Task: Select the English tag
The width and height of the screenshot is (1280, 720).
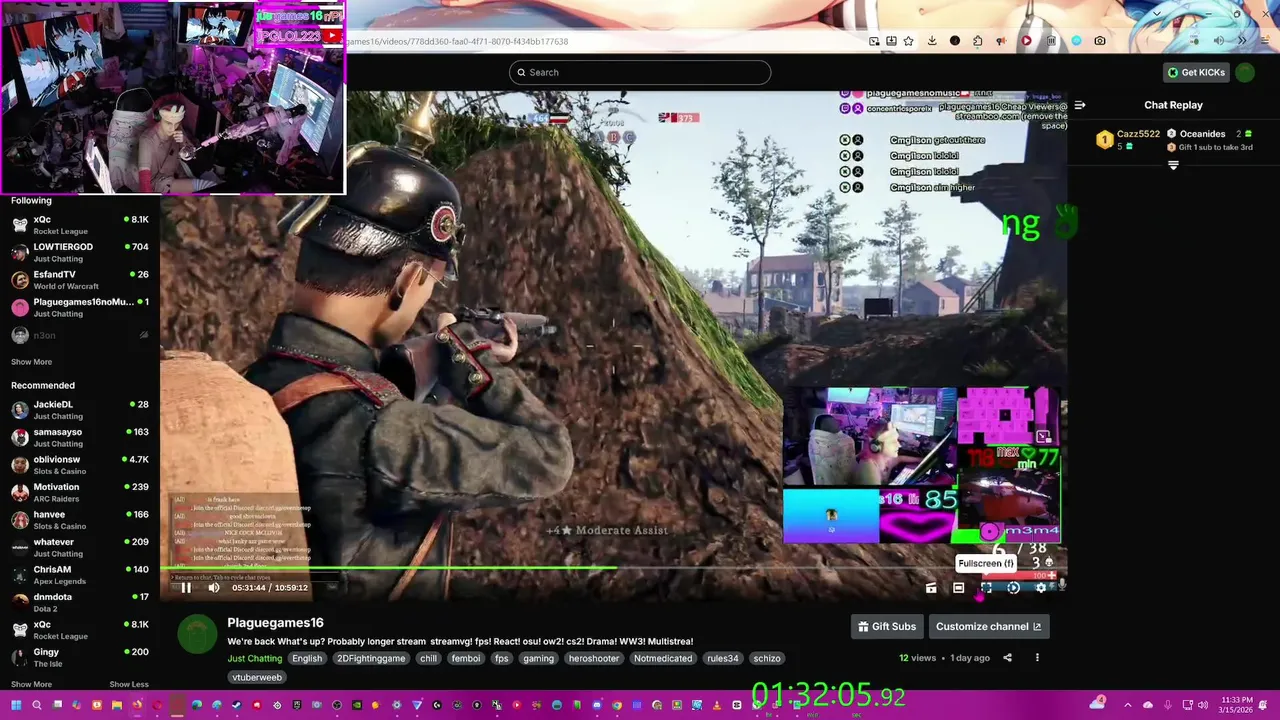Action: pos(307,658)
